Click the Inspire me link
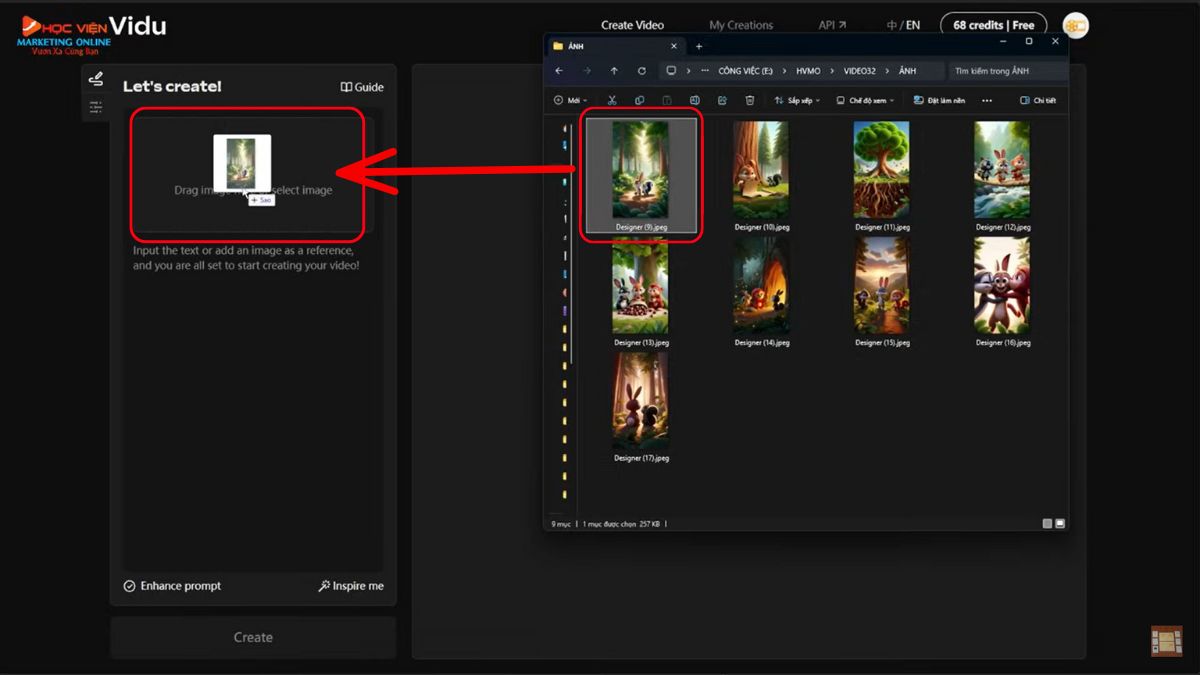 point(351,586)
